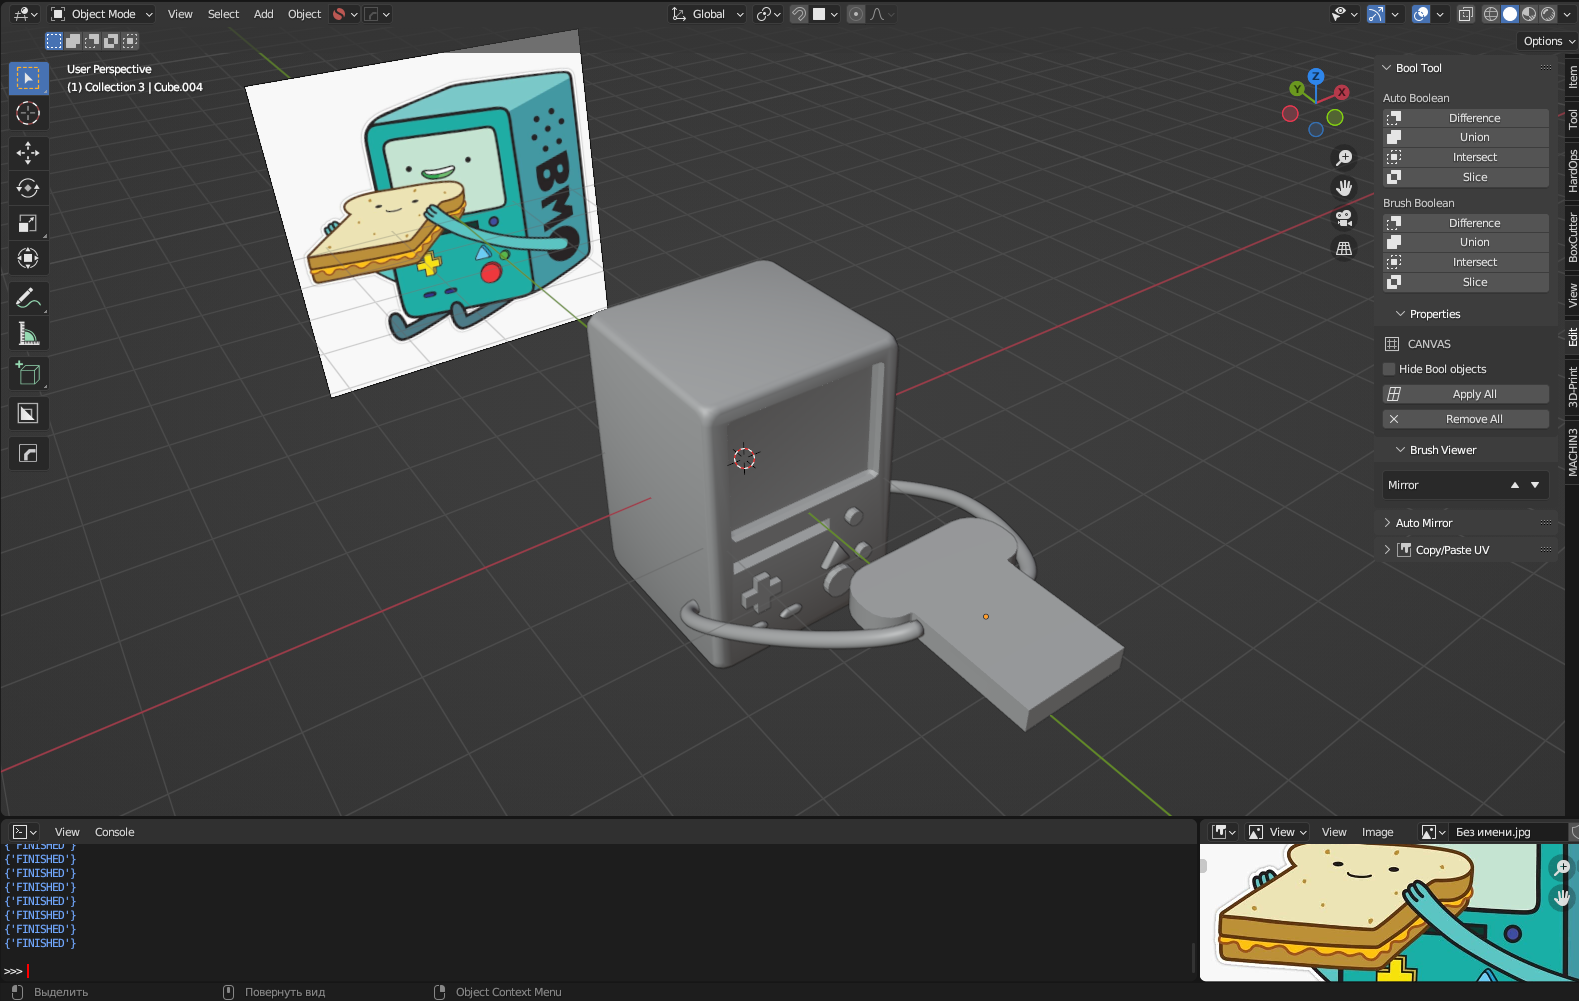
Task: Select the Scale tool
Action: tap(28, 224)
